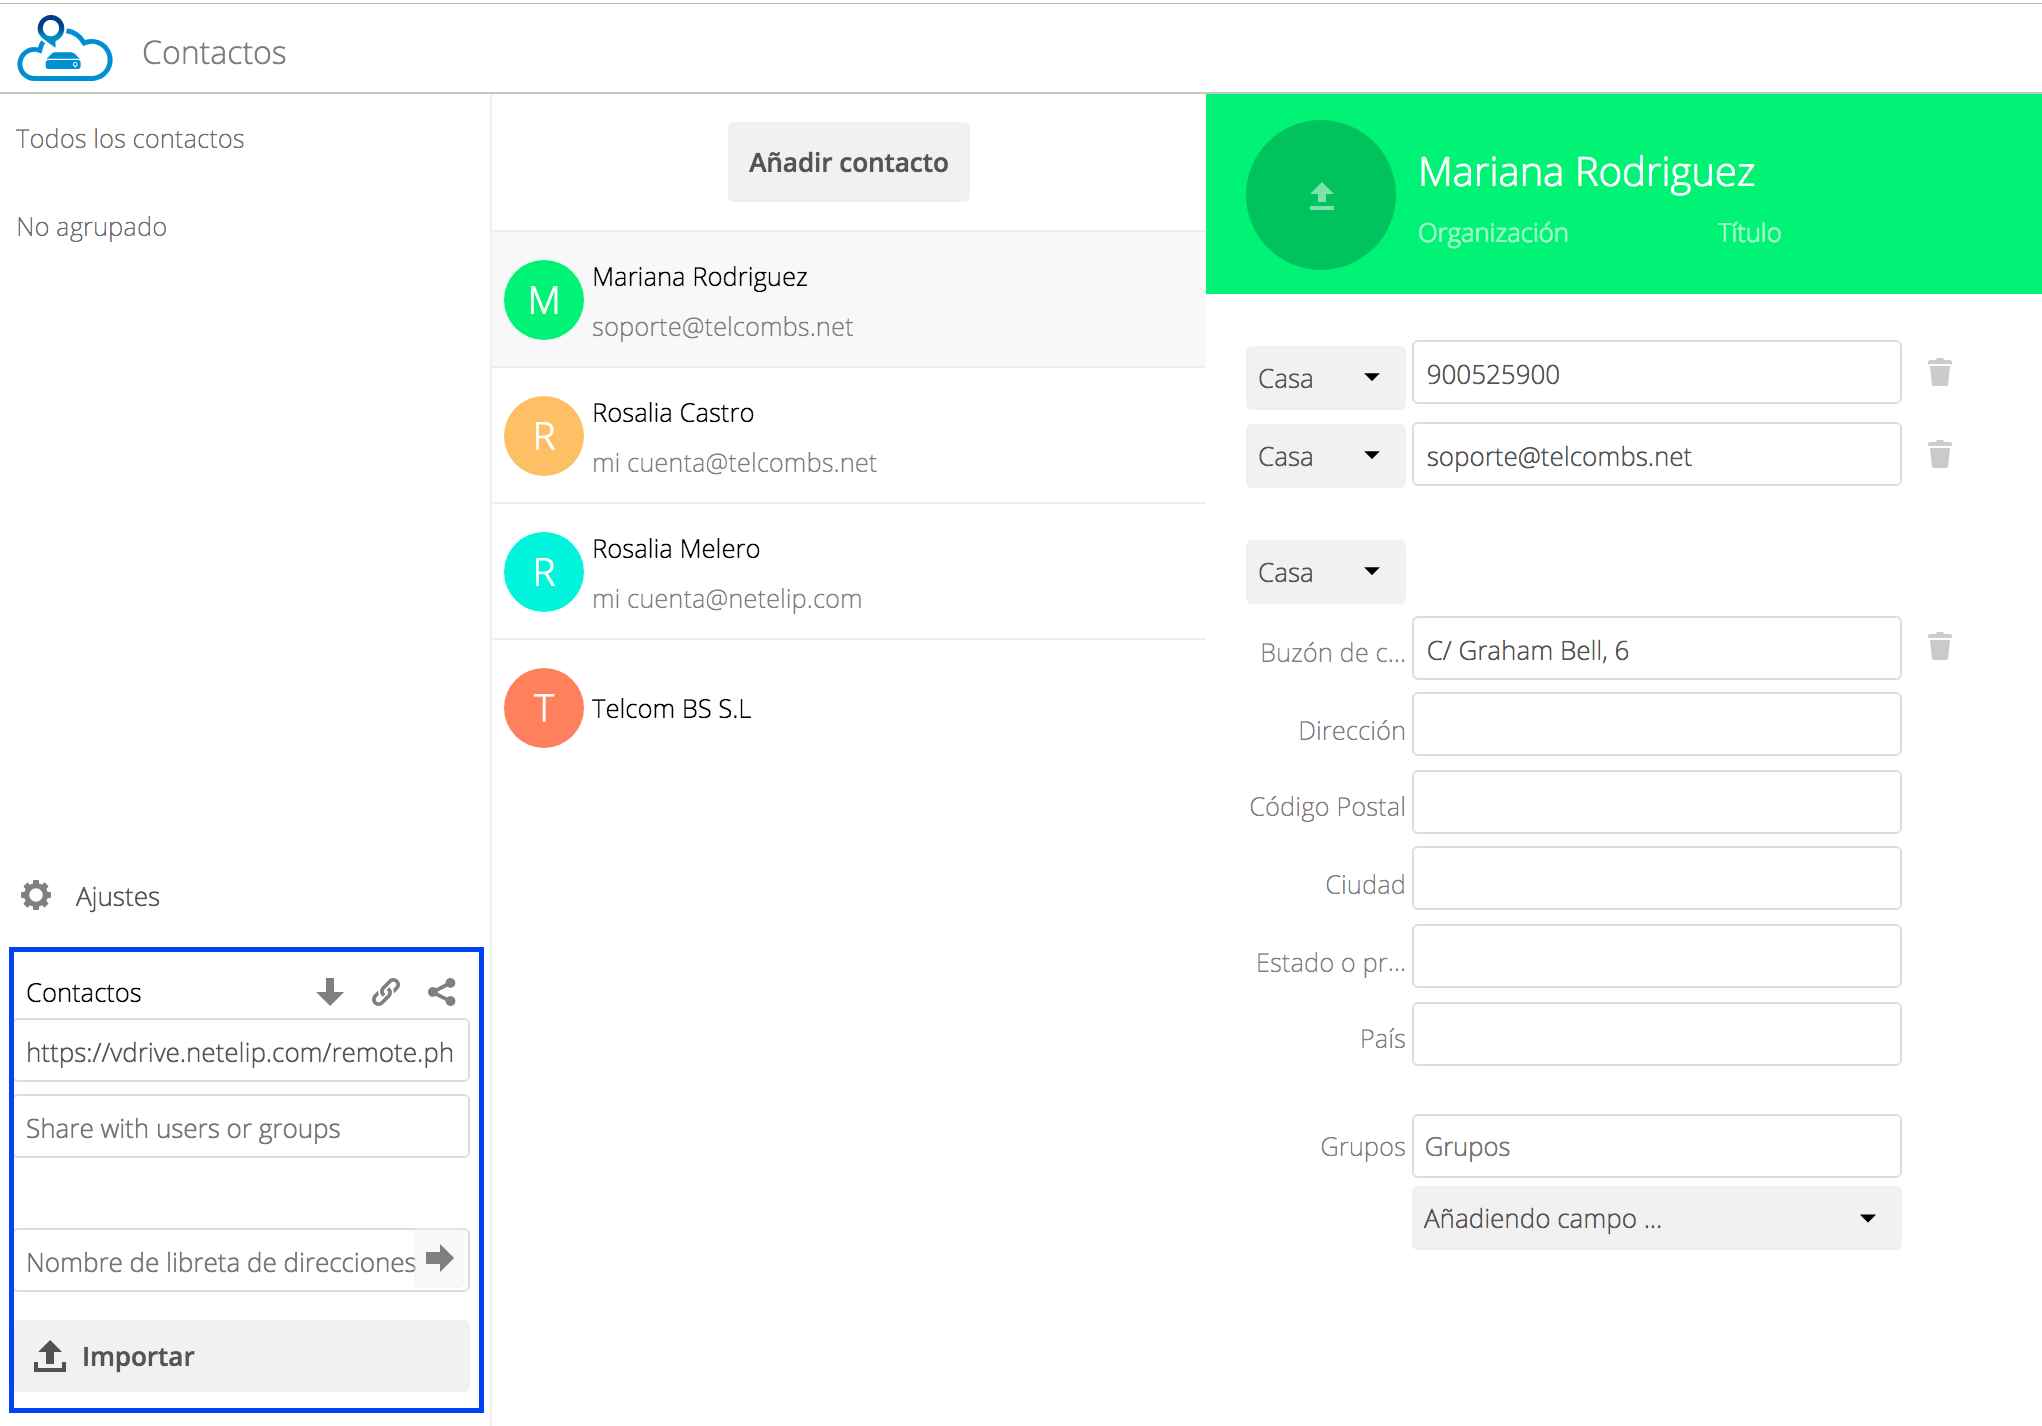Click the Añadir contacto button
This screenshot has height=1426, width=2042.
[x=848, y=162]
